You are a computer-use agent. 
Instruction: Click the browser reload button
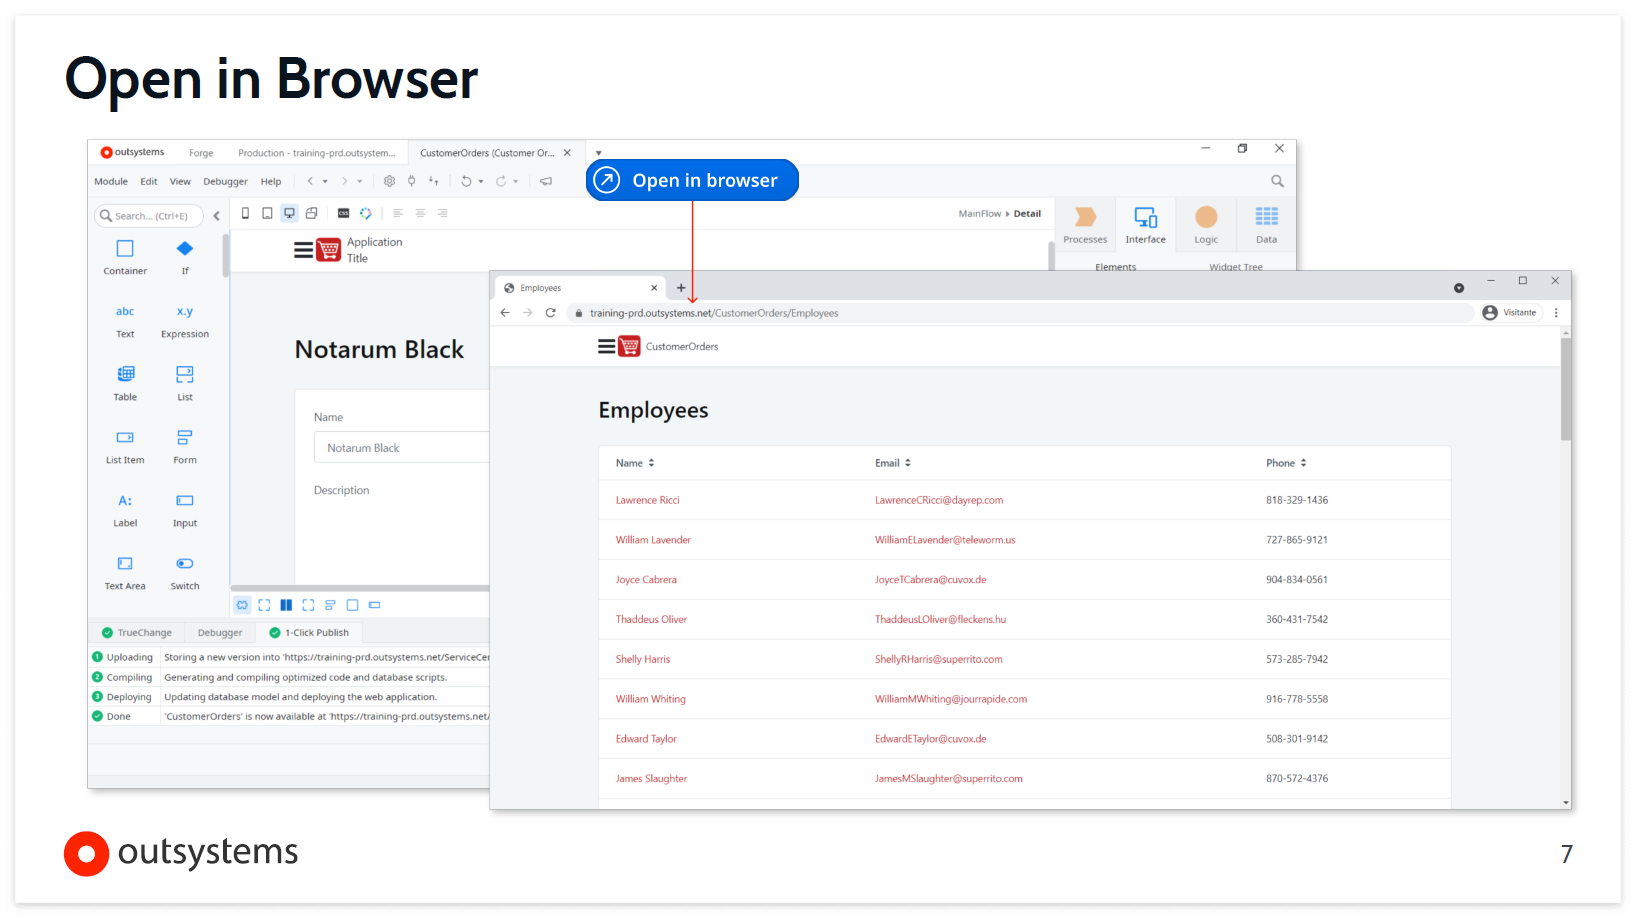pos(550,313)
